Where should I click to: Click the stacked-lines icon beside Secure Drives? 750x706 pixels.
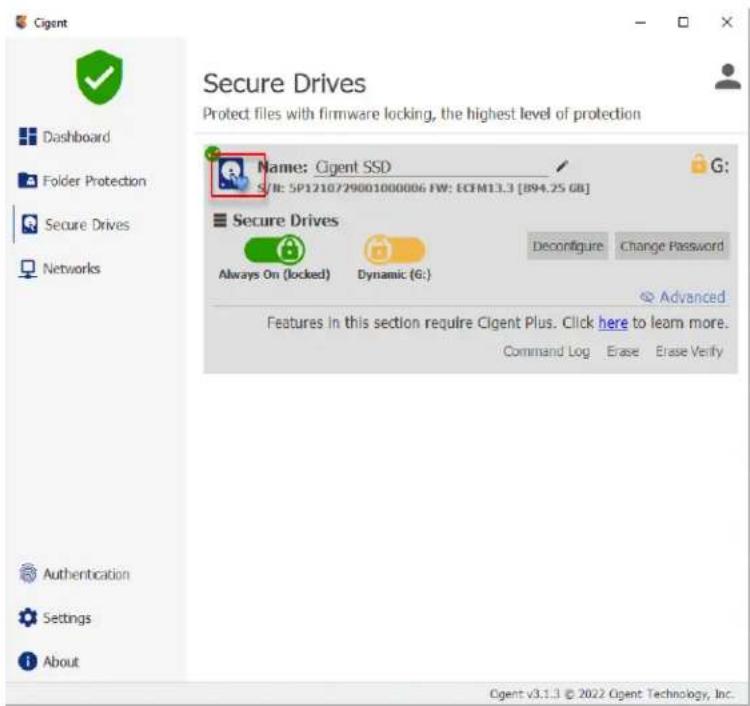pyautogui.click(x=220, y=221)
